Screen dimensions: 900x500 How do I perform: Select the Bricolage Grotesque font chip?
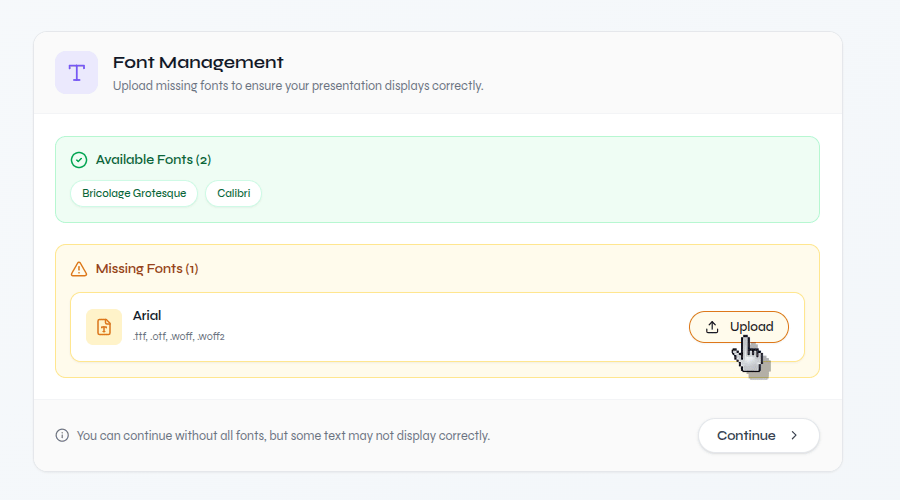coord(134,193)
